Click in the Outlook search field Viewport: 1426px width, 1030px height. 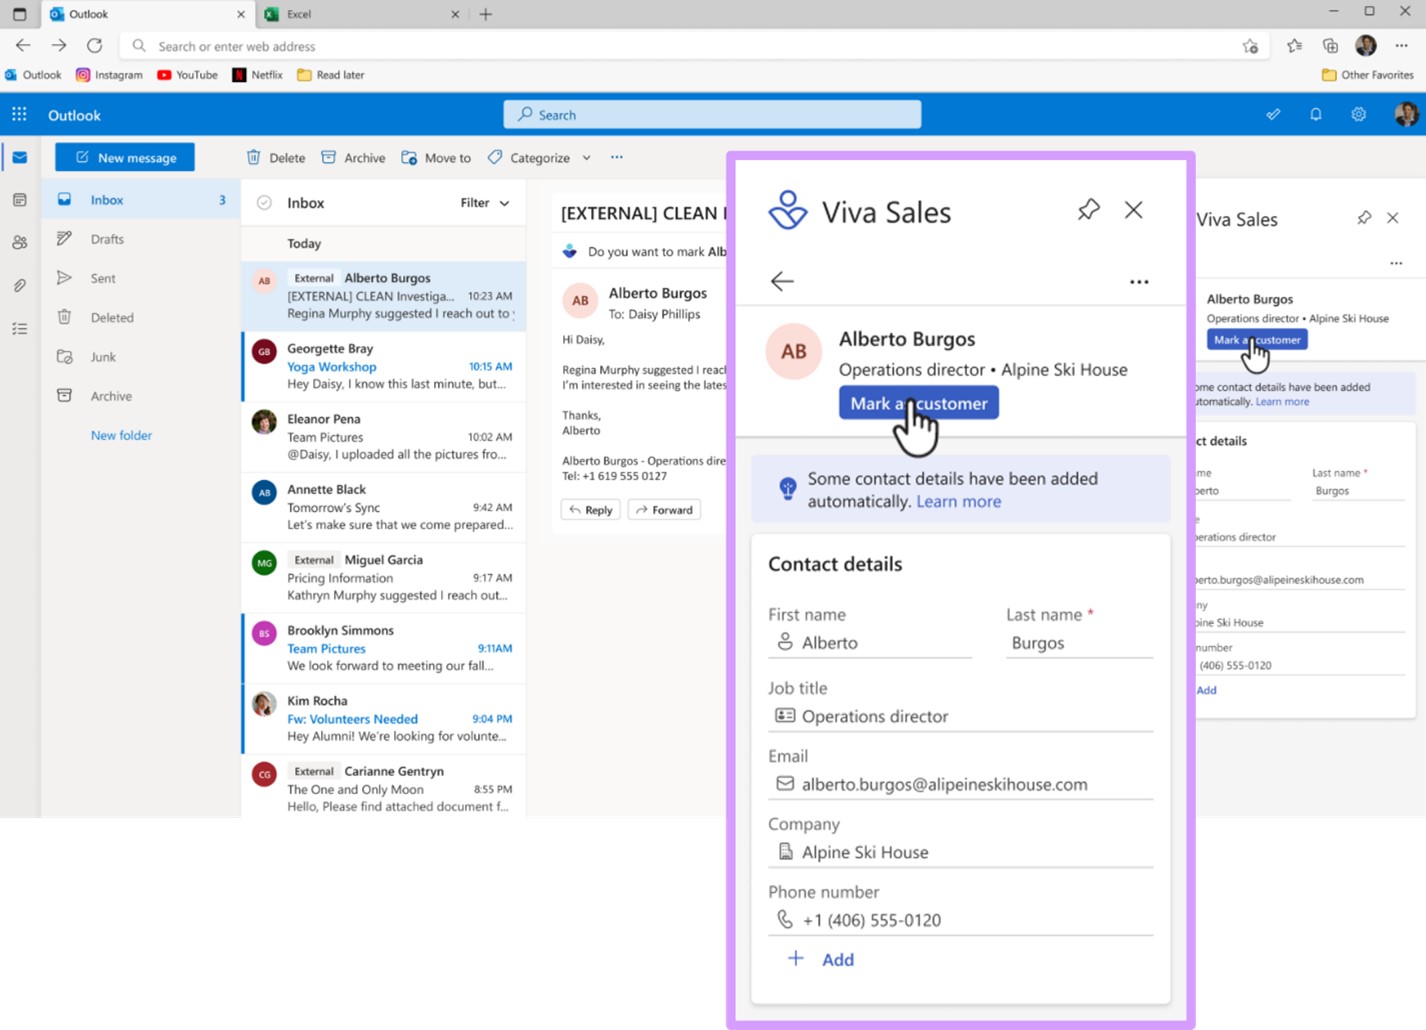712,114
